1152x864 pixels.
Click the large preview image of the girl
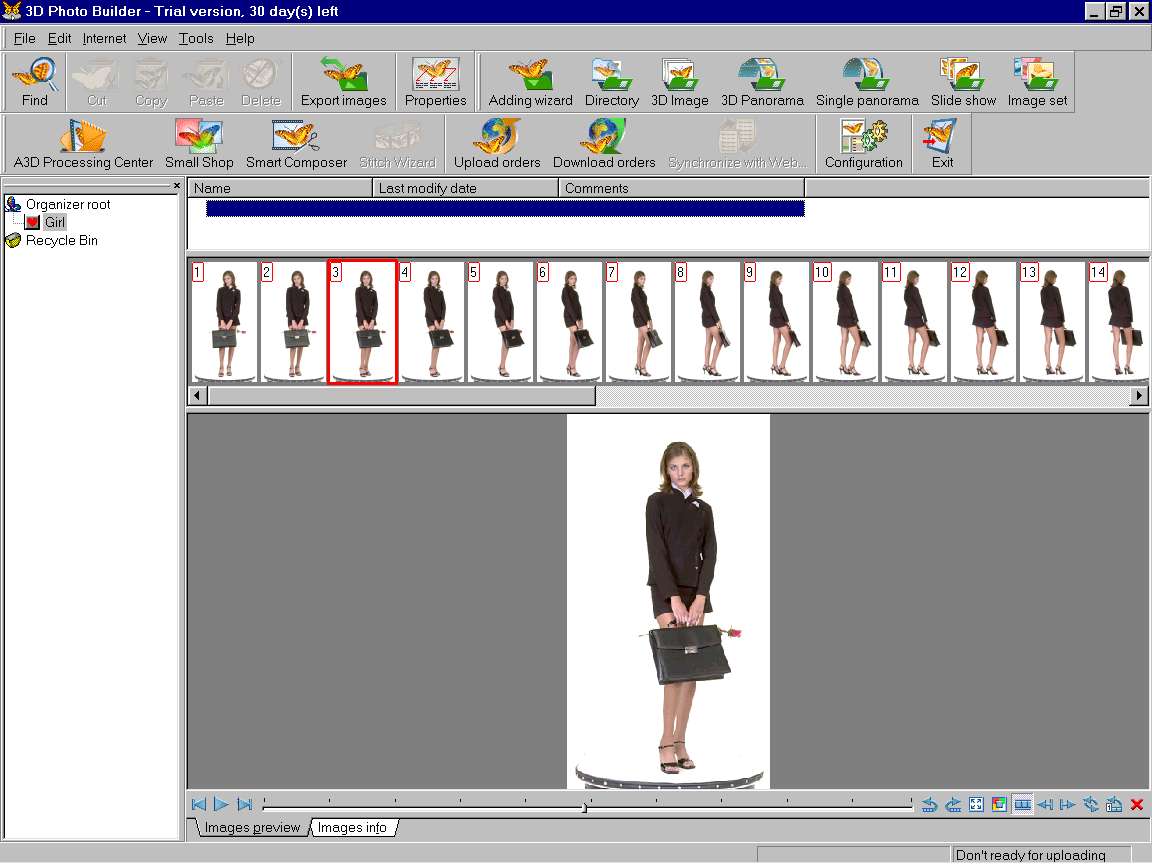click(669, 601)
